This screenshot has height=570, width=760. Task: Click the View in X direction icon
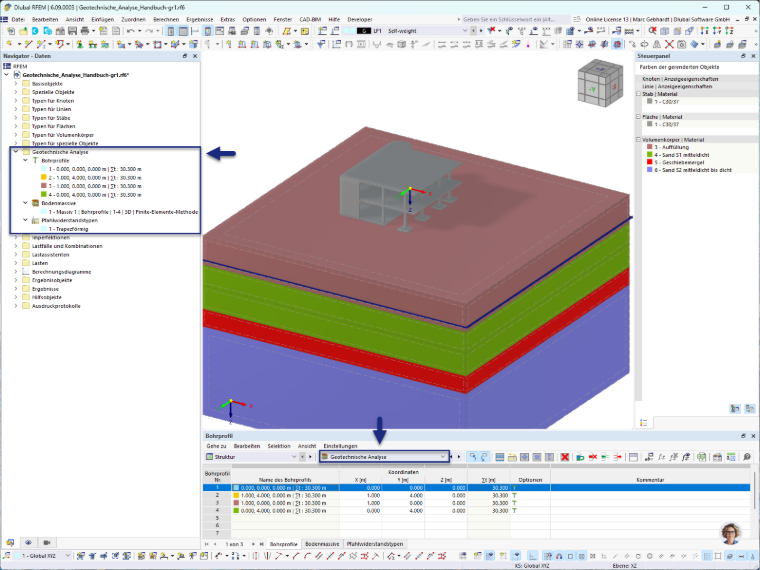(x=705, y=31)
